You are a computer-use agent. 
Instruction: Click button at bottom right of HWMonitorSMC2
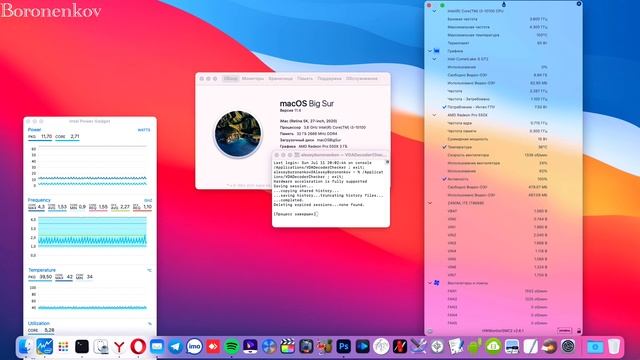pyautogui.click(x=564, y=331)
